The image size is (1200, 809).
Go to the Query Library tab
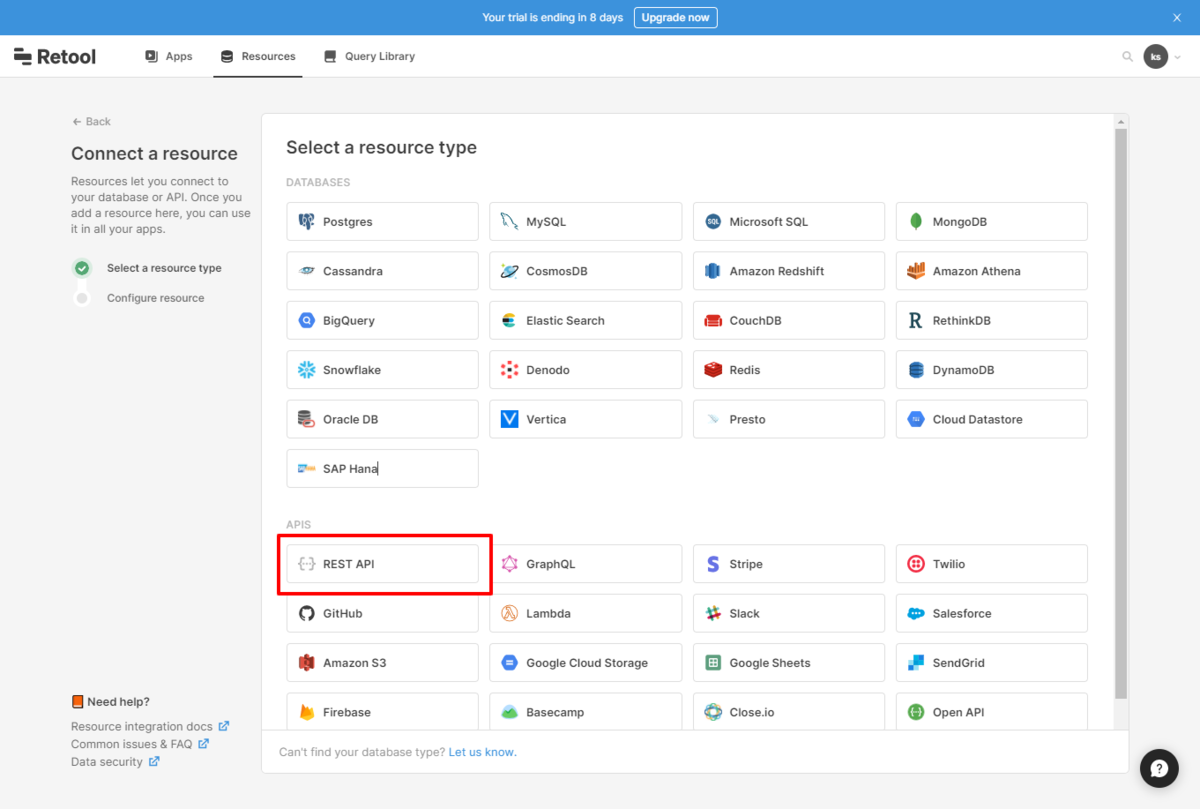pos(369,57)
